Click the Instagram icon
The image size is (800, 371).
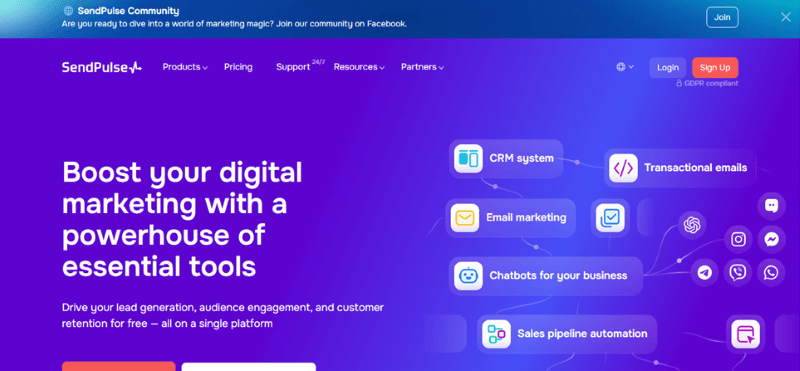(738, 239)
